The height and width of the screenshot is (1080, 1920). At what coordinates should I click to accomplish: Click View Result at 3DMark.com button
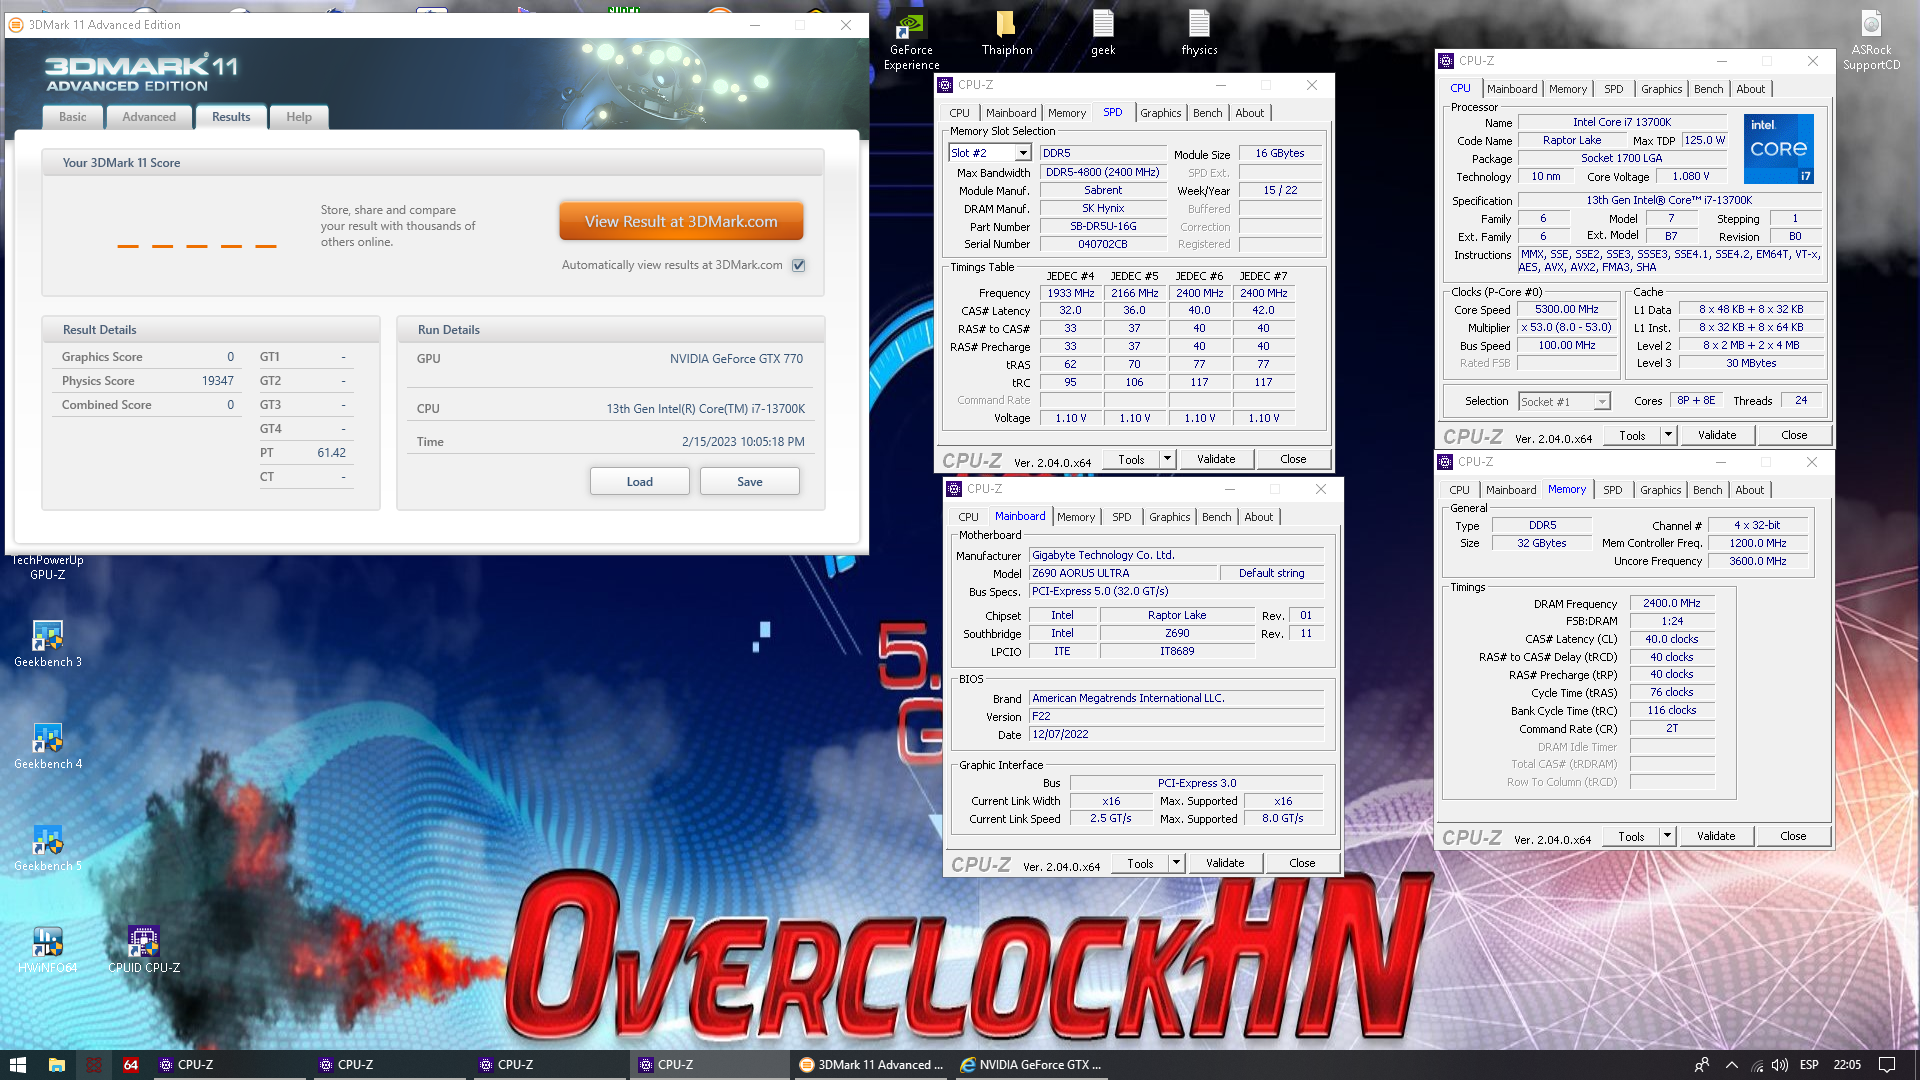pos(681,221)
